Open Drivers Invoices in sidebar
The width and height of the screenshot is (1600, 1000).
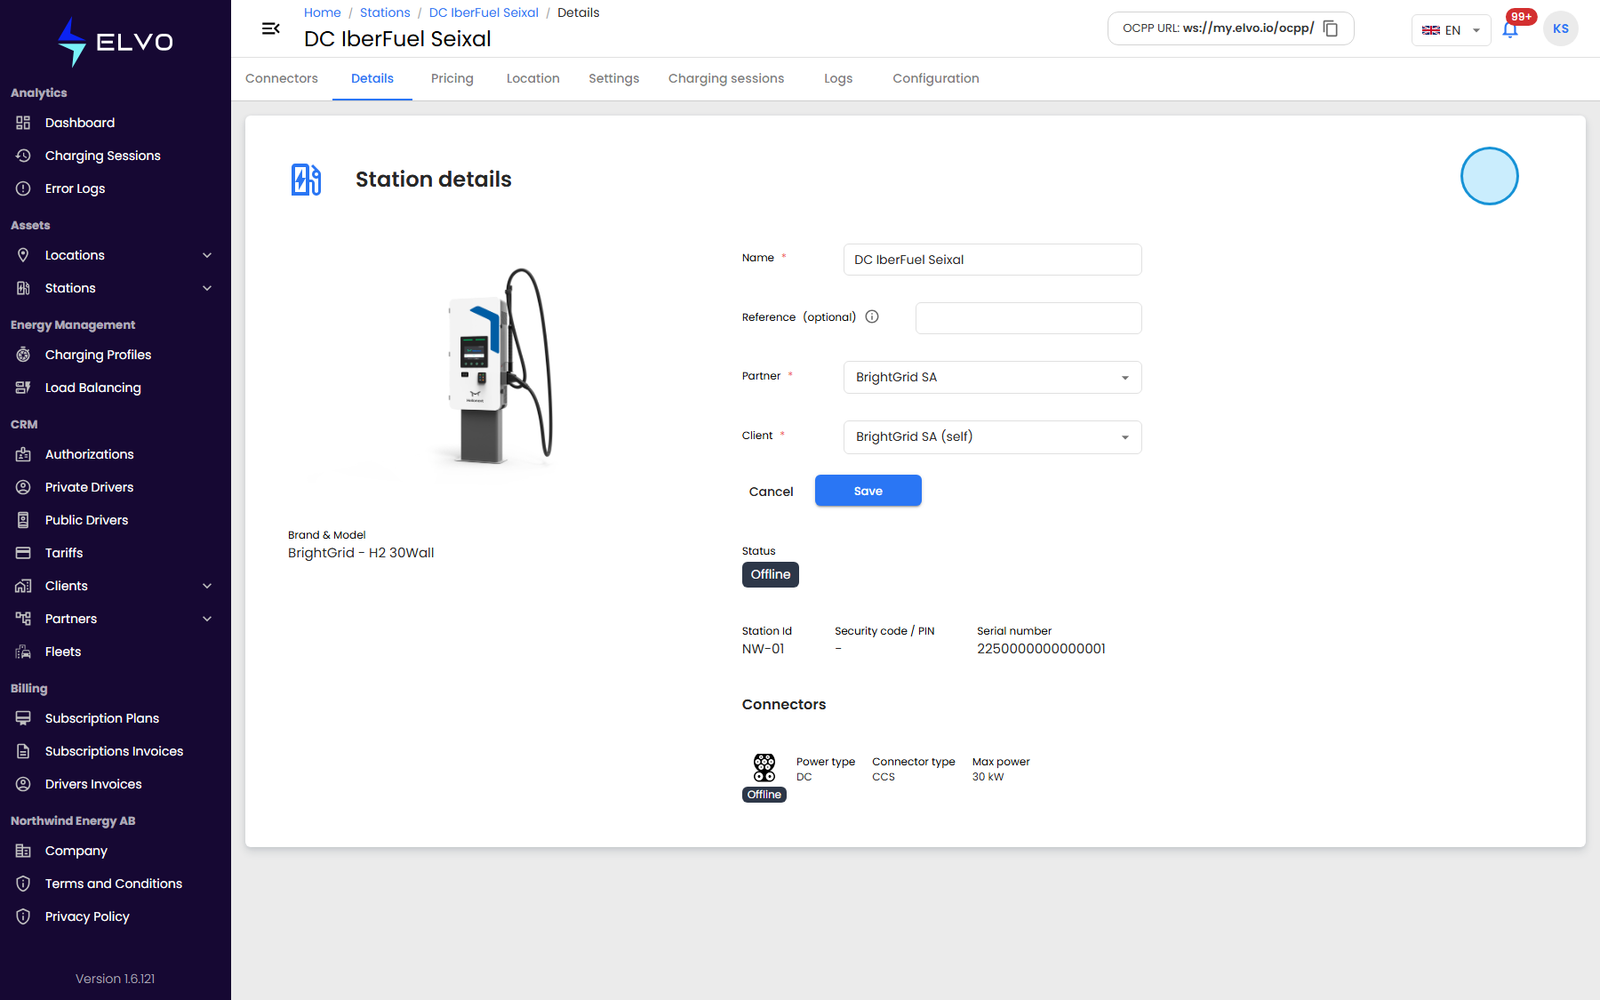[93, 785]
